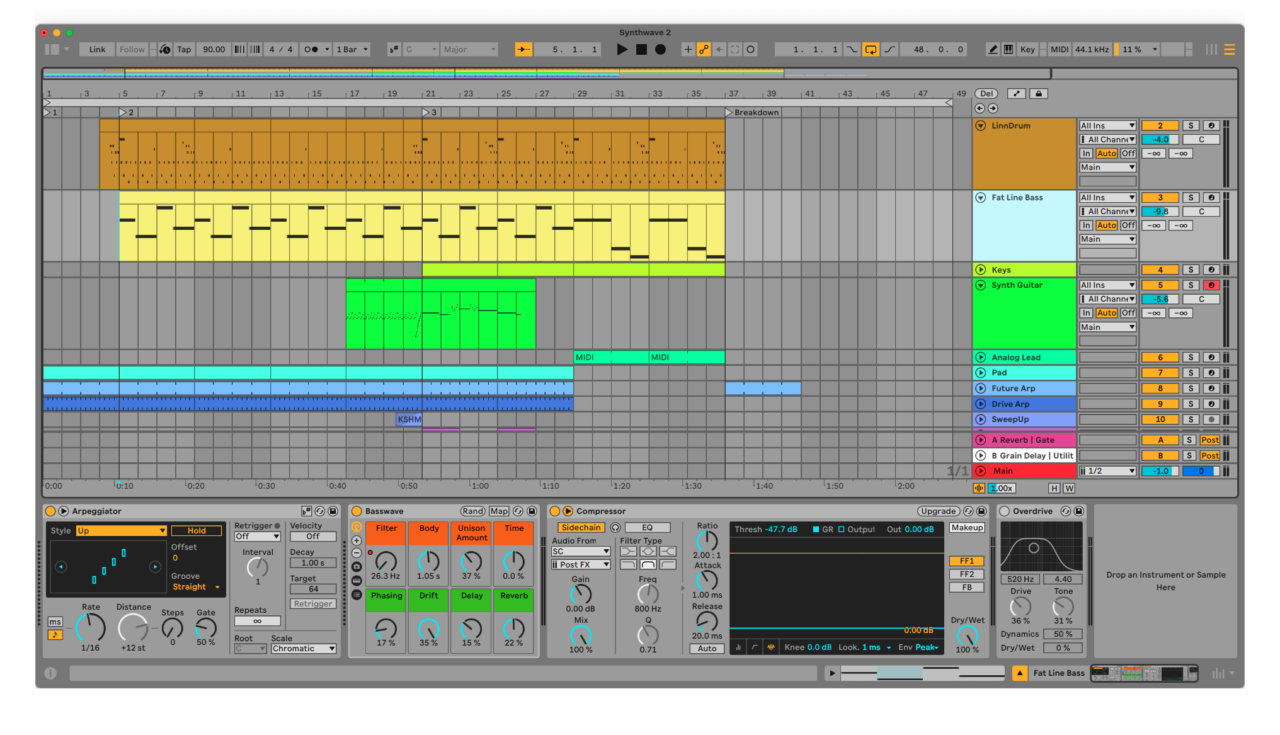Arm the Arrangement Record button
1280x735 pixels.
click(660, 49)
